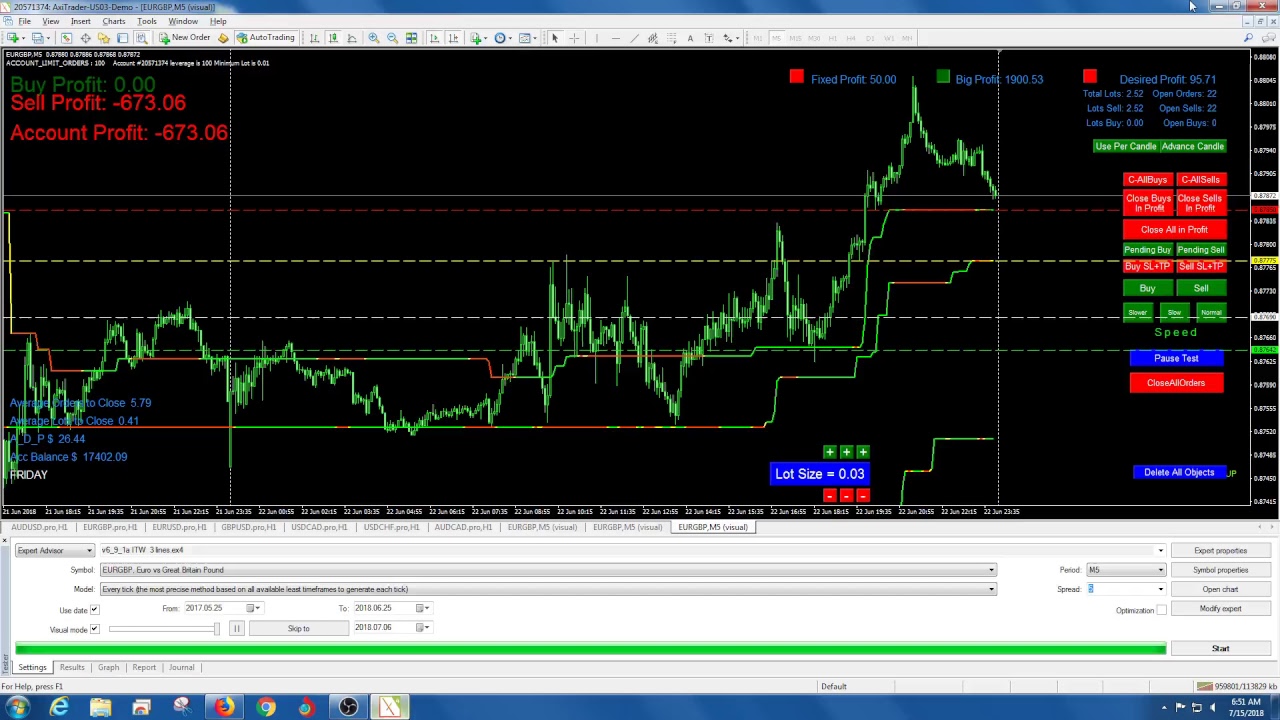Open the Navigator star-folder icon
This screenshot has width=1280, height=720.
coord(103,38)
